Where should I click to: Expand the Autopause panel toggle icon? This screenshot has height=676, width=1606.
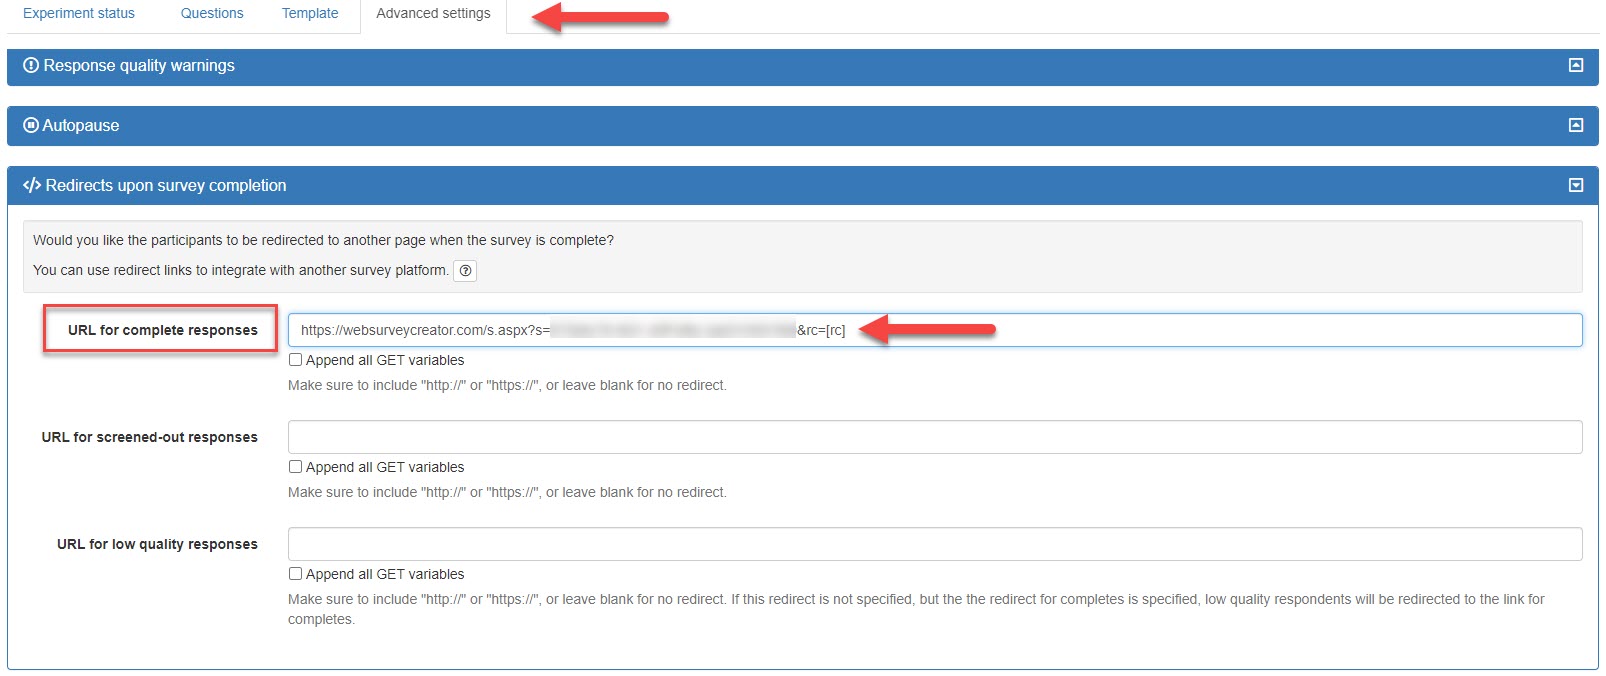pyautogui.click(x=1576, y=125)
